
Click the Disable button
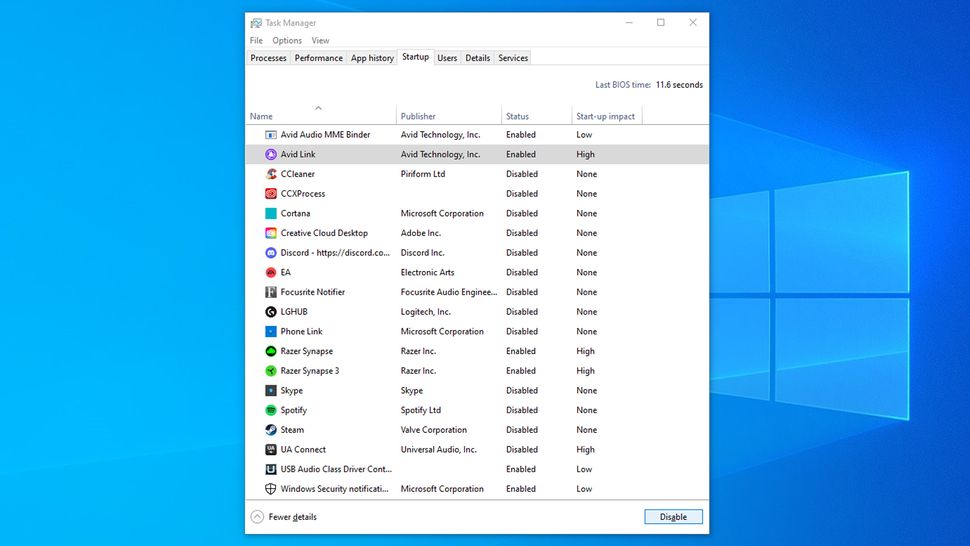click(x=673, y=516)
